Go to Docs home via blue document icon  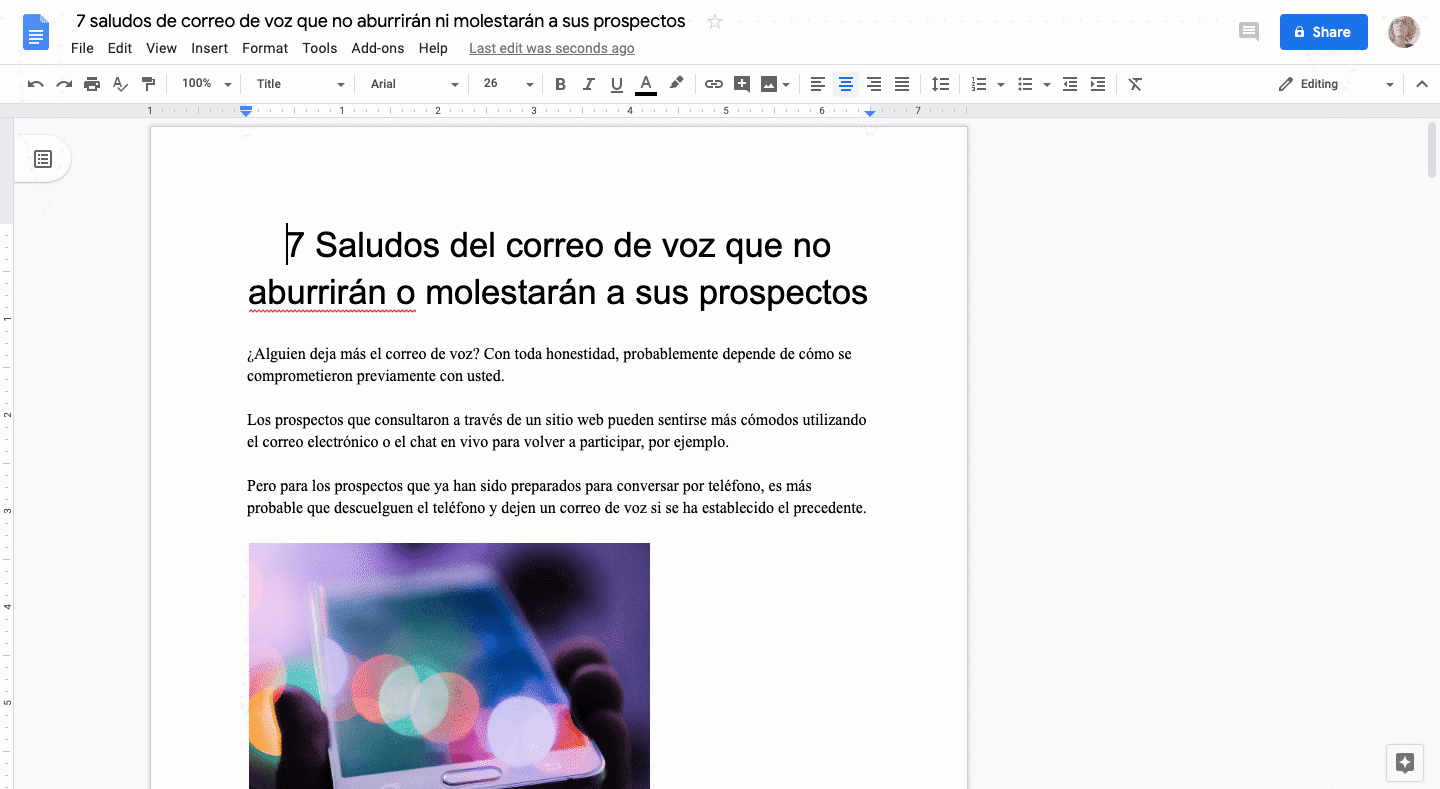pyautogui.click(x=36, y=32)
